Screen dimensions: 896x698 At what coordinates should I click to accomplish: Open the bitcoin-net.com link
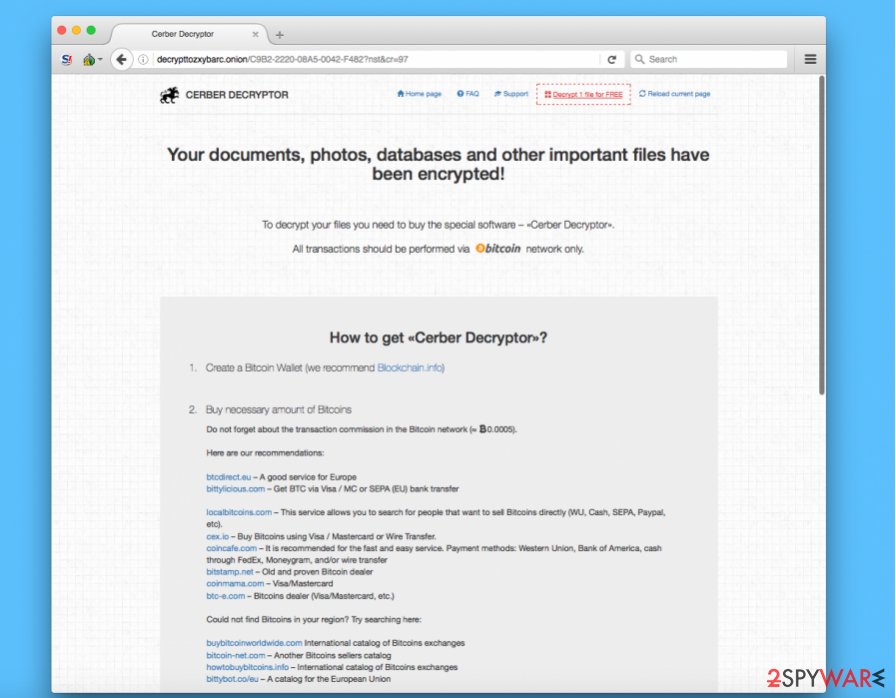235,656
